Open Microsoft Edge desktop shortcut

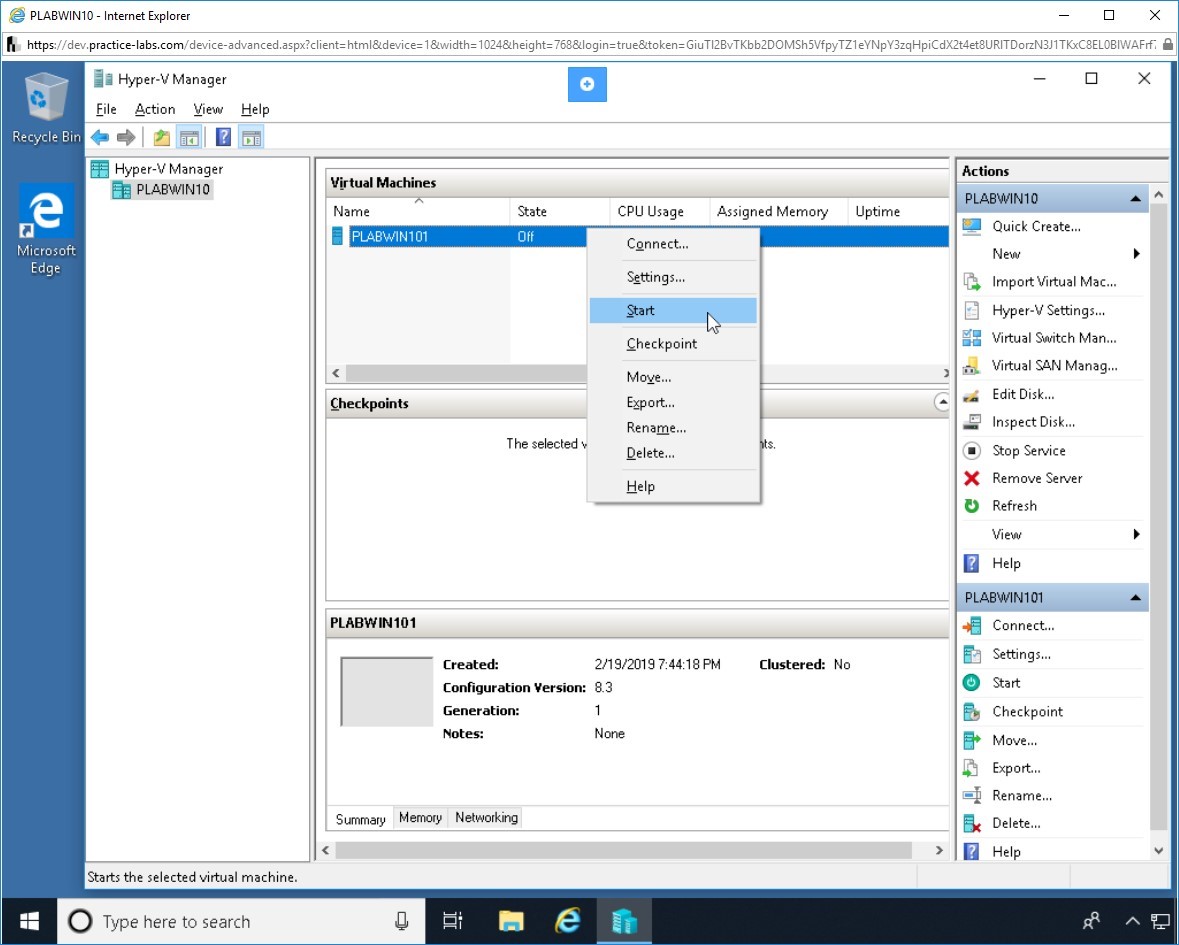46,230
